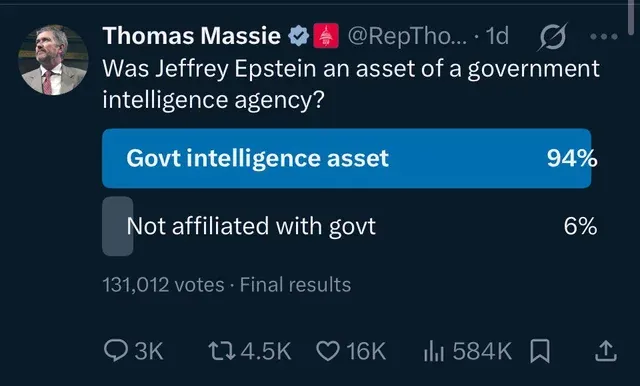Screen dimensions: 640x386
Task: Click the red Capitol affiliation badge
Action: coord(326,36)
